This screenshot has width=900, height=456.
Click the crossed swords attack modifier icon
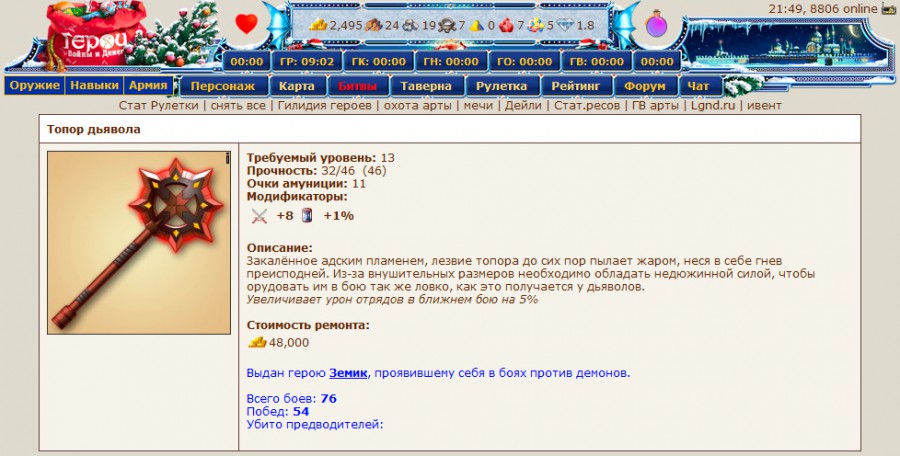click(x=260, y=215)
